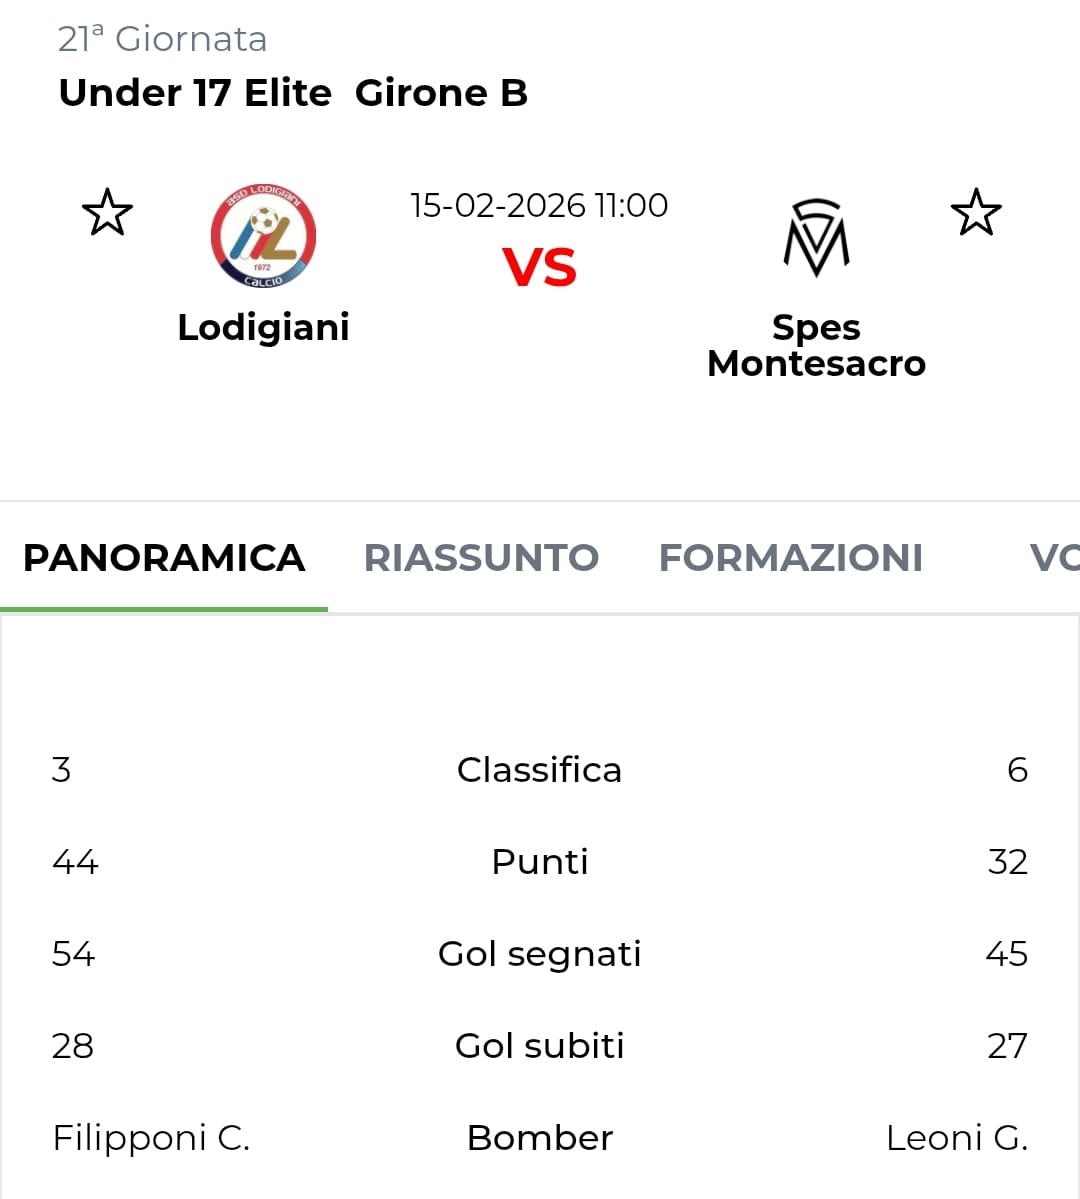This screenshot has width=1080, height=1199.
Task: Toggle the Spes Montesacro favorite star
Action: click(975, 213)
